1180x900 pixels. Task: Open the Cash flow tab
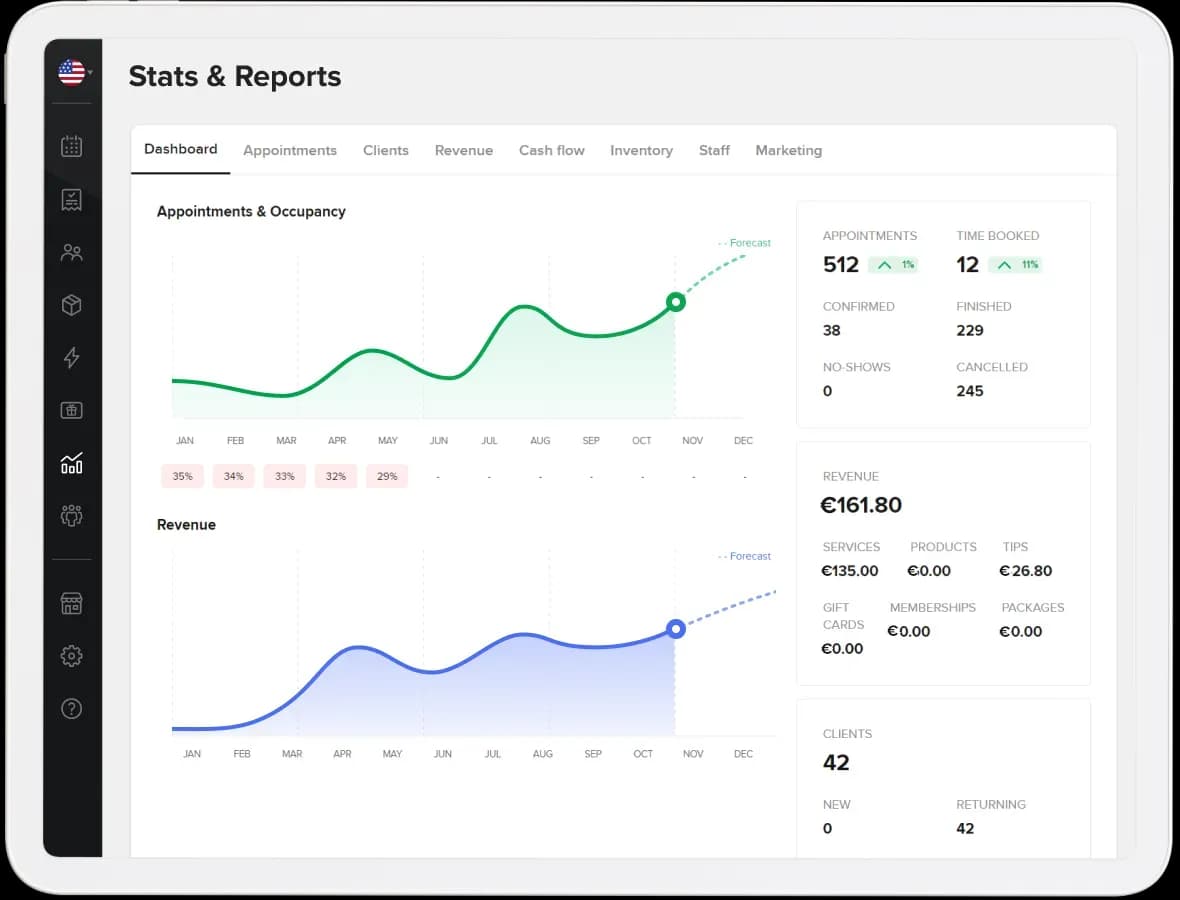(x=551, y=150)
